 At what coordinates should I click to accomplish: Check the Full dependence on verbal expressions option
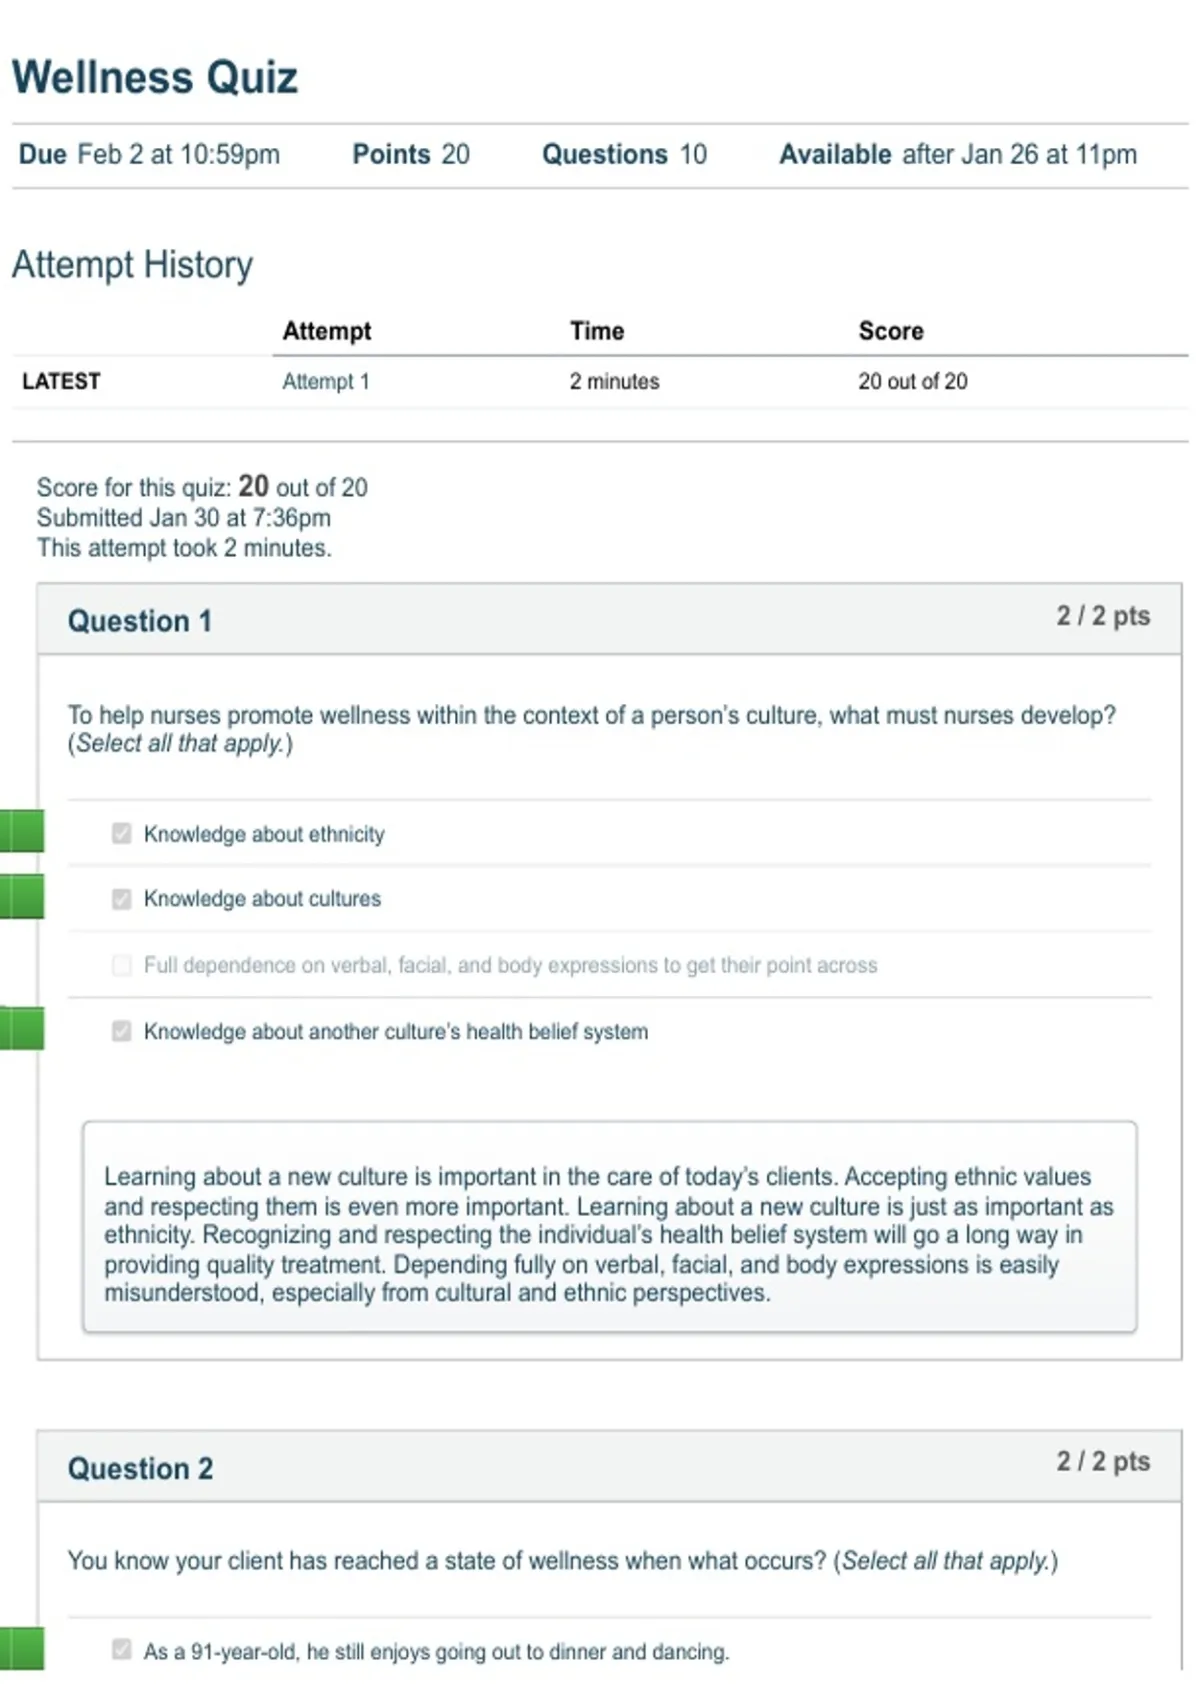[121, 965]
